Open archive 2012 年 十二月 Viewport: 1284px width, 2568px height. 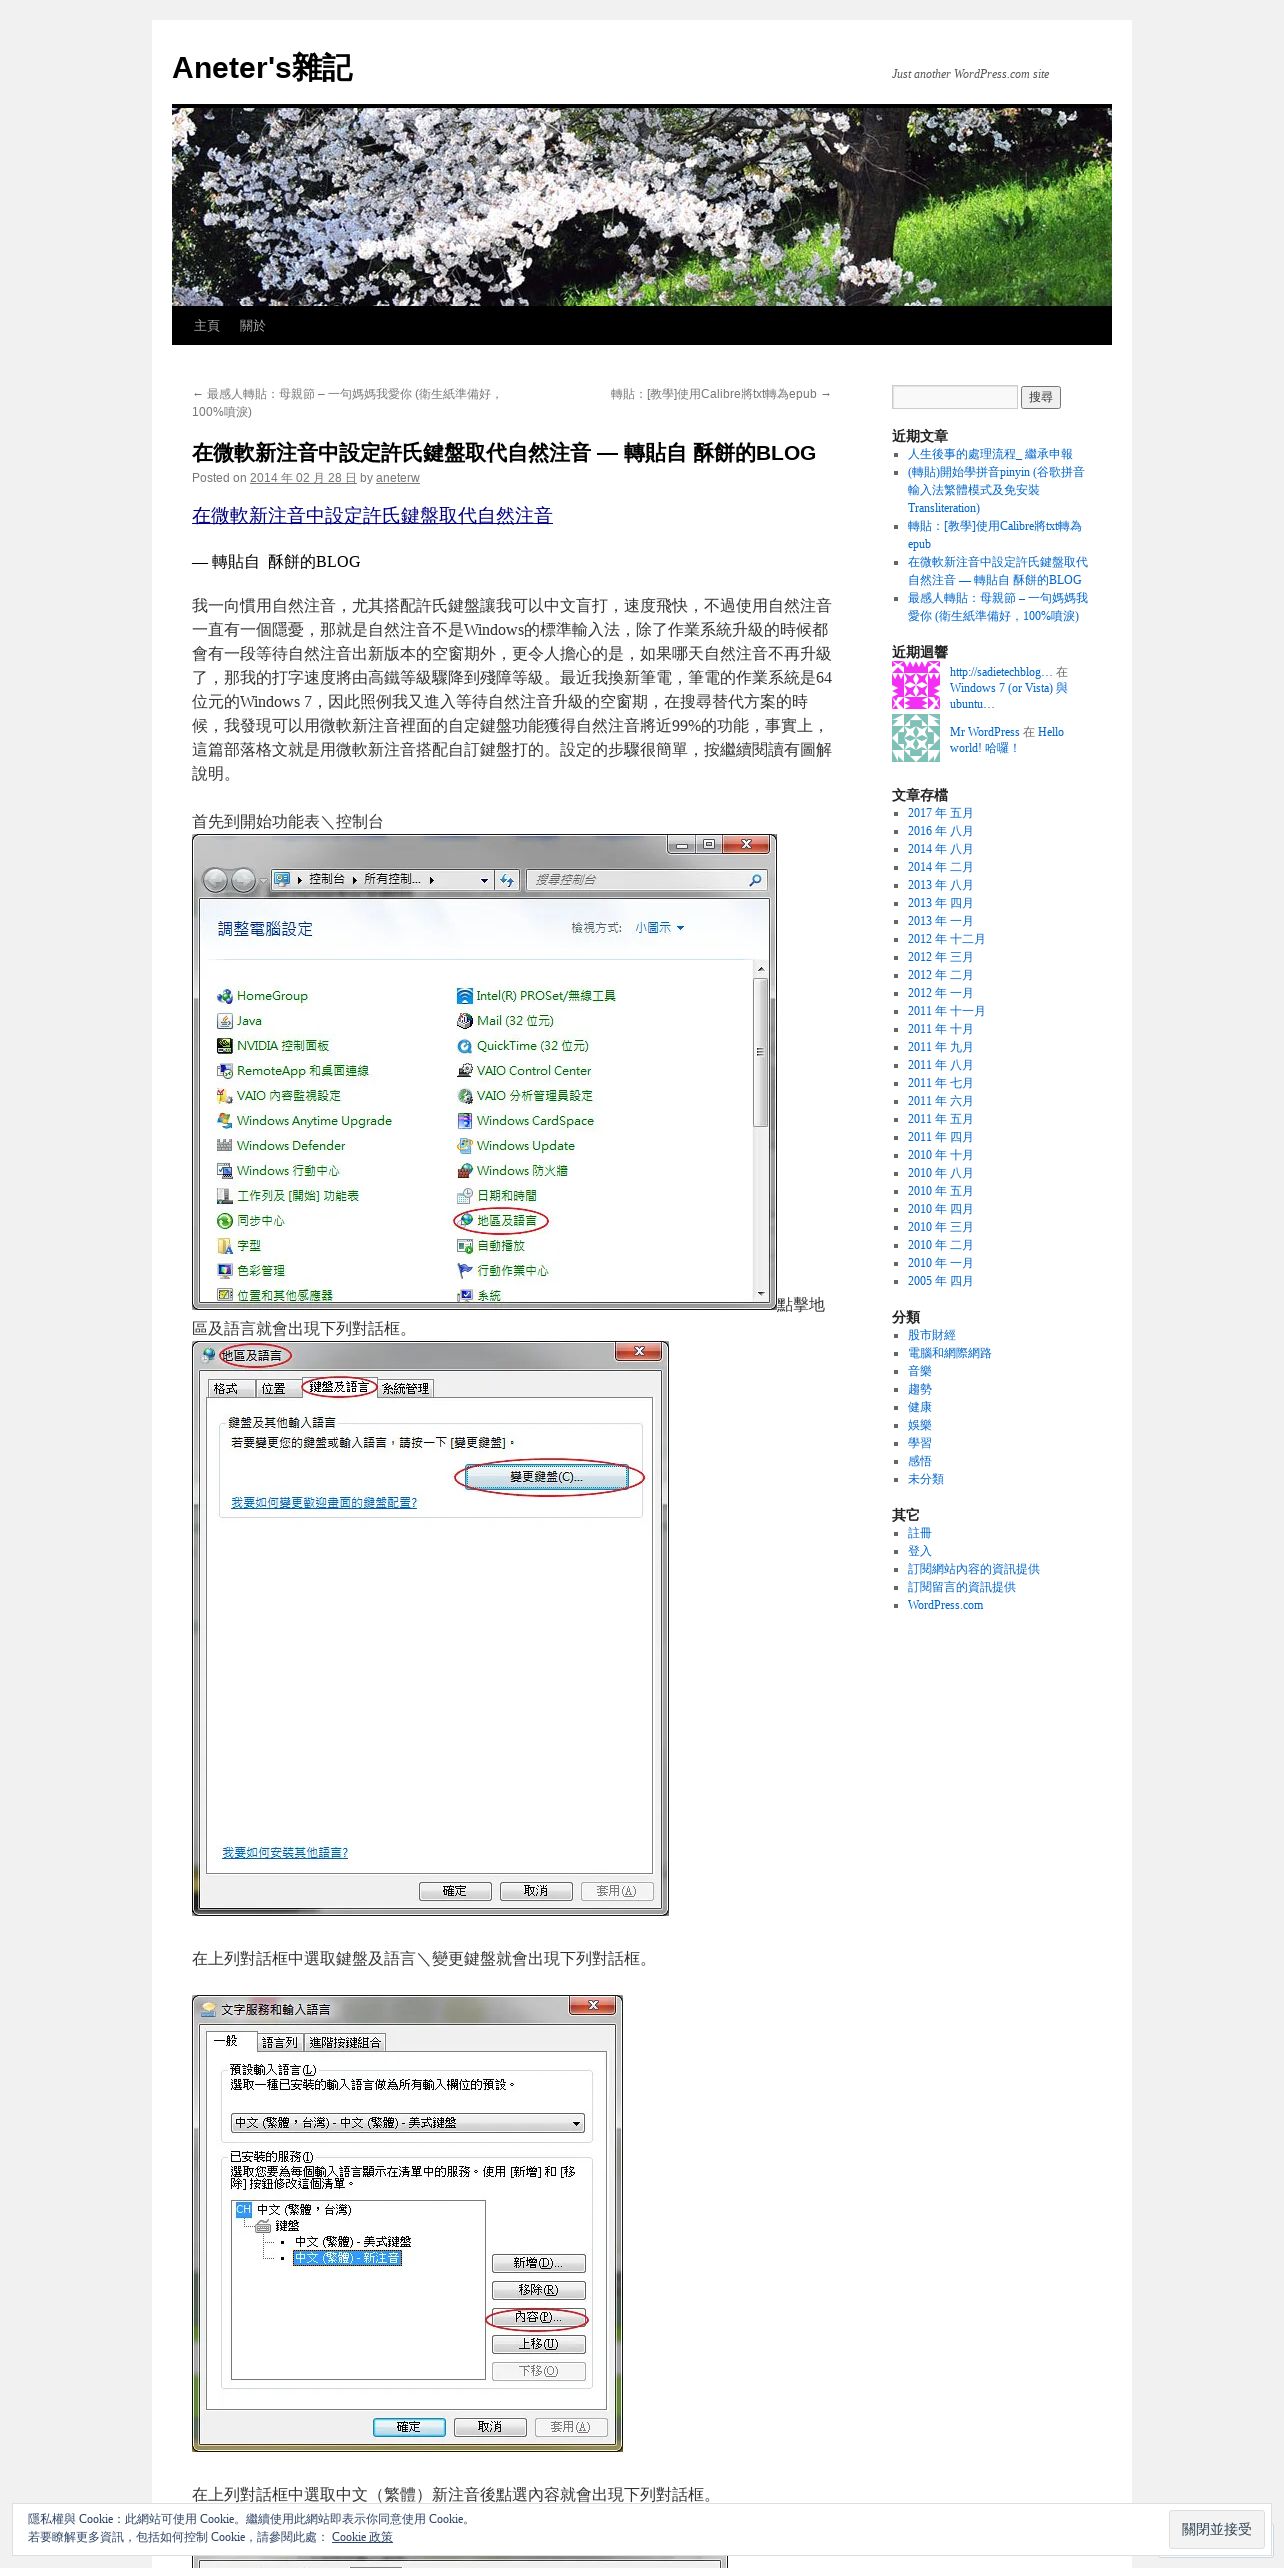pyautogui.click(x=946, y=939)
